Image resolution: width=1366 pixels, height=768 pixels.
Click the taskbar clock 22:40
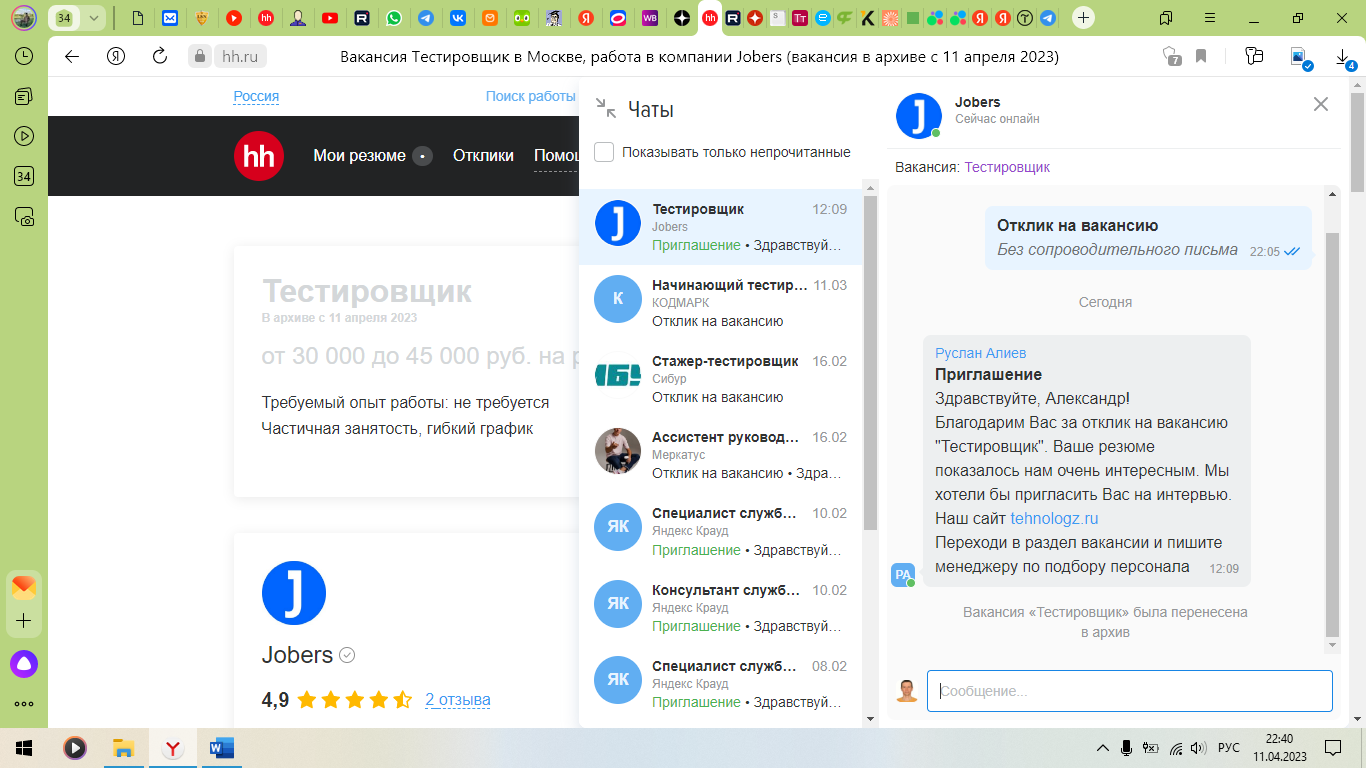click(x=1278, y=747)
